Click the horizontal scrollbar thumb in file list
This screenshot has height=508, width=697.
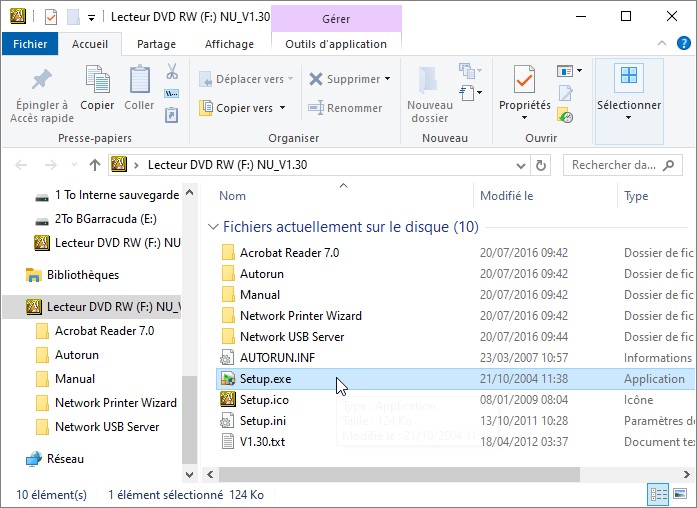click(399, 474)
